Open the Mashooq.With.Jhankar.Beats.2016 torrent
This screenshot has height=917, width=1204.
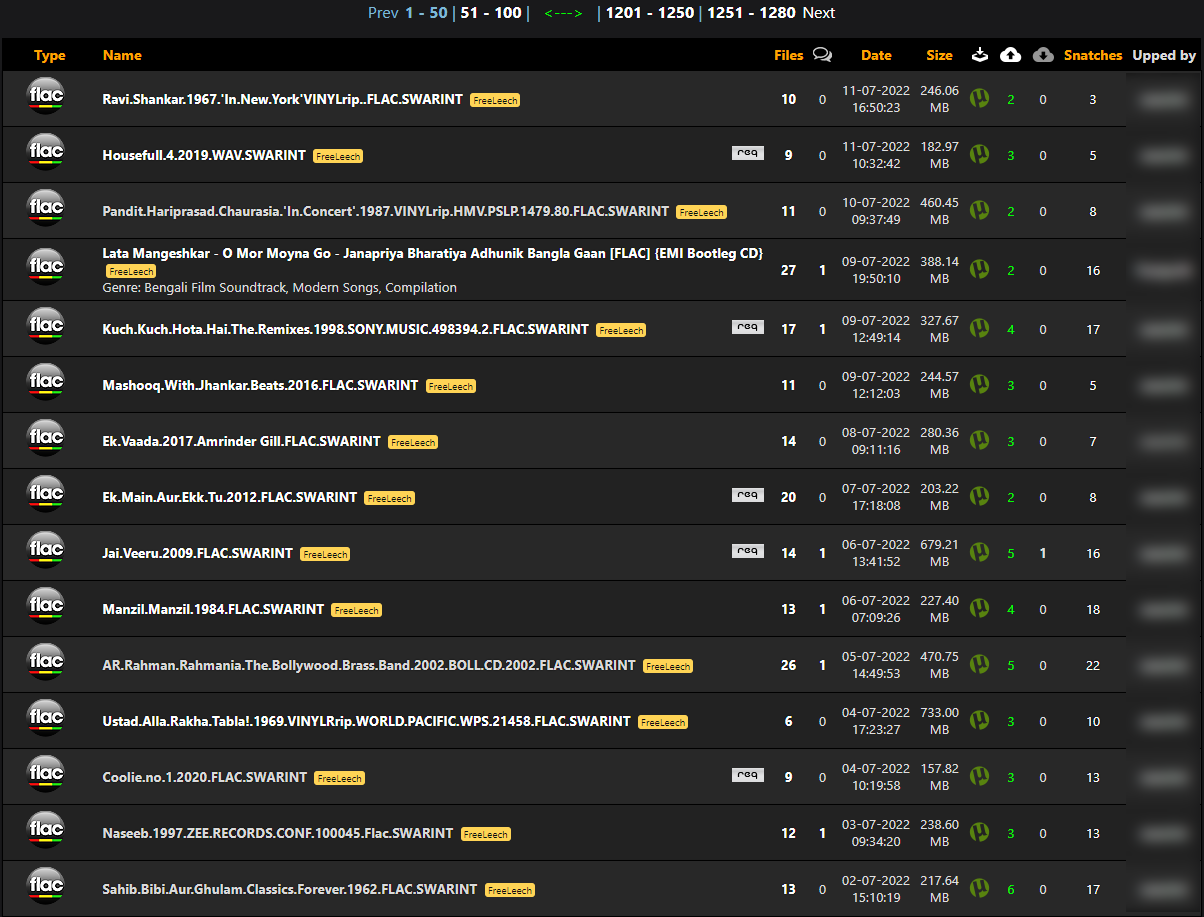point(260,385)
